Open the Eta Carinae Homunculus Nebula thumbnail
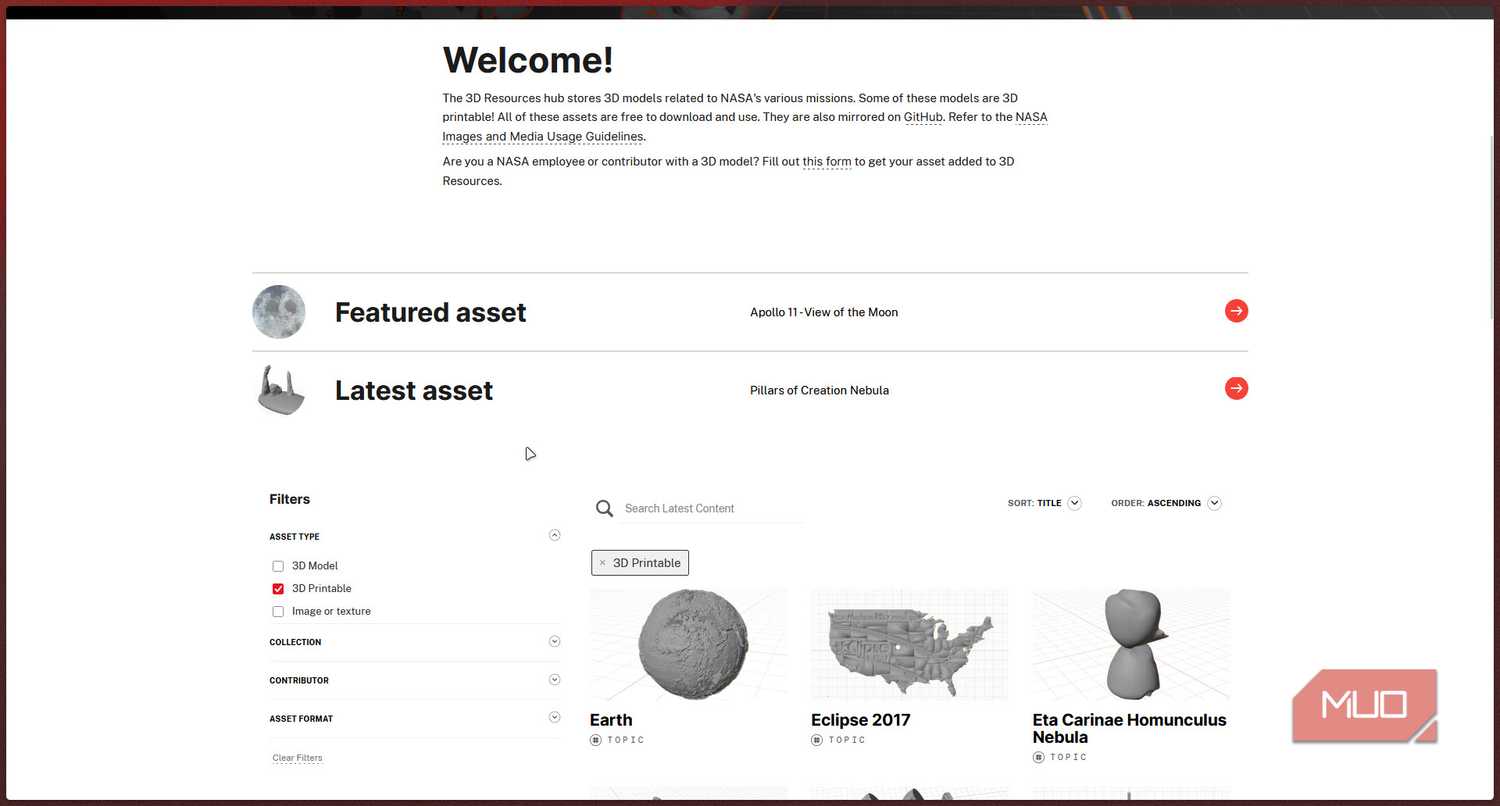 [1131, 644]
